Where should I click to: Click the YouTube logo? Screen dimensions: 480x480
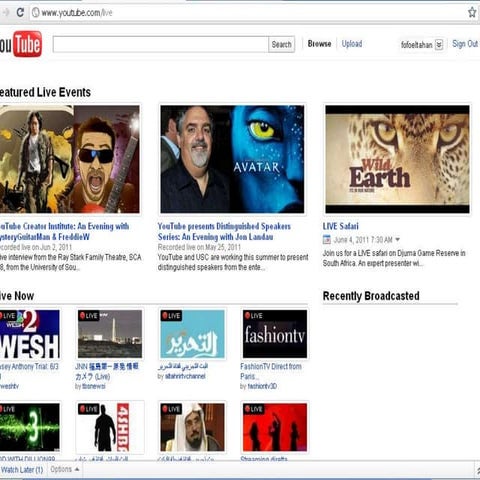coord(21,44)
